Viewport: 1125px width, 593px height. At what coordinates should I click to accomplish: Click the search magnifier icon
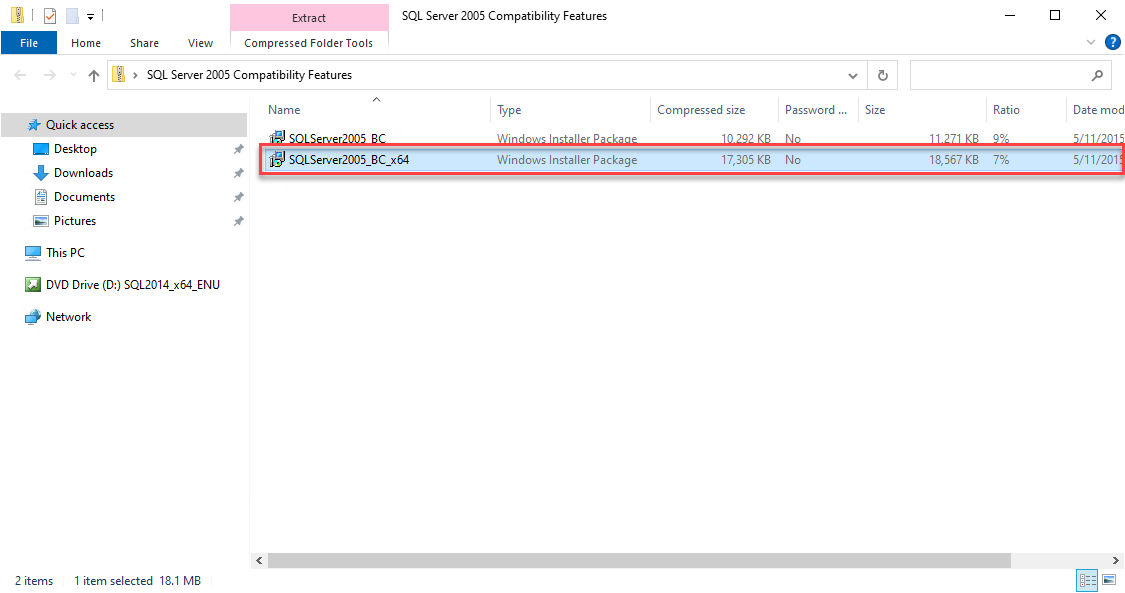pos(1097,75)
